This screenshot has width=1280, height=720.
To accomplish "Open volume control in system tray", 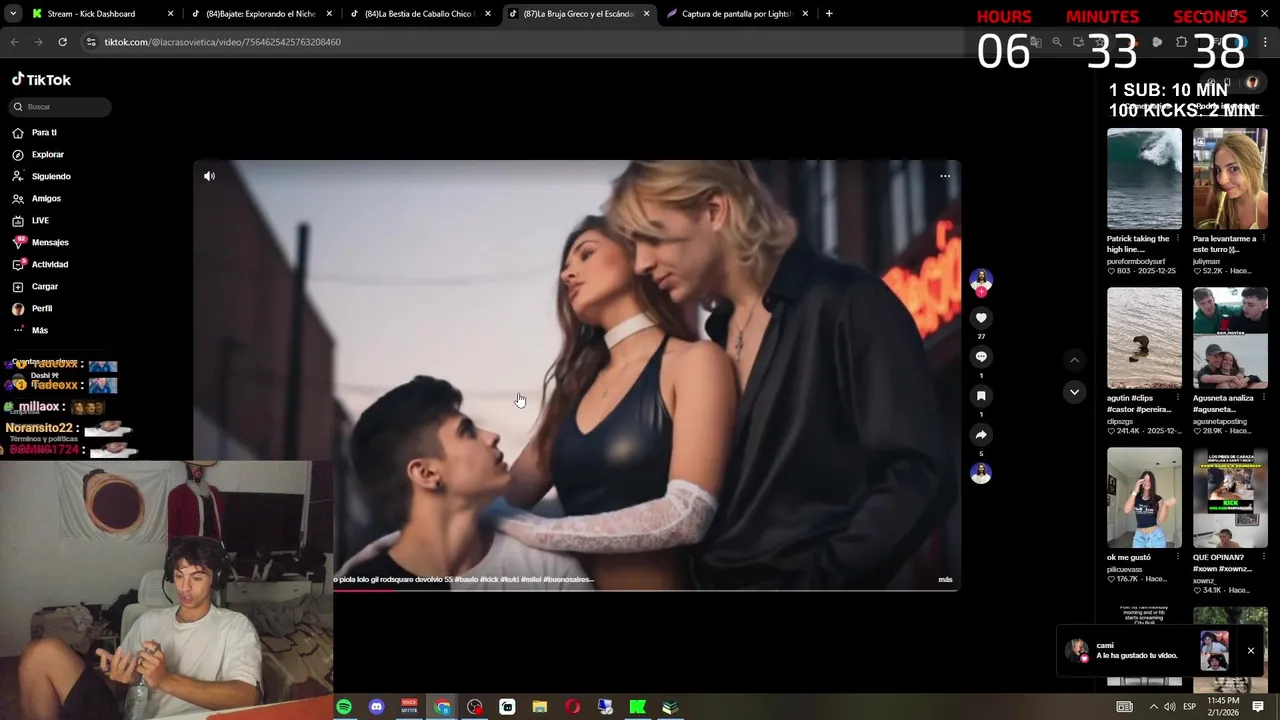I will (1169, 707).
